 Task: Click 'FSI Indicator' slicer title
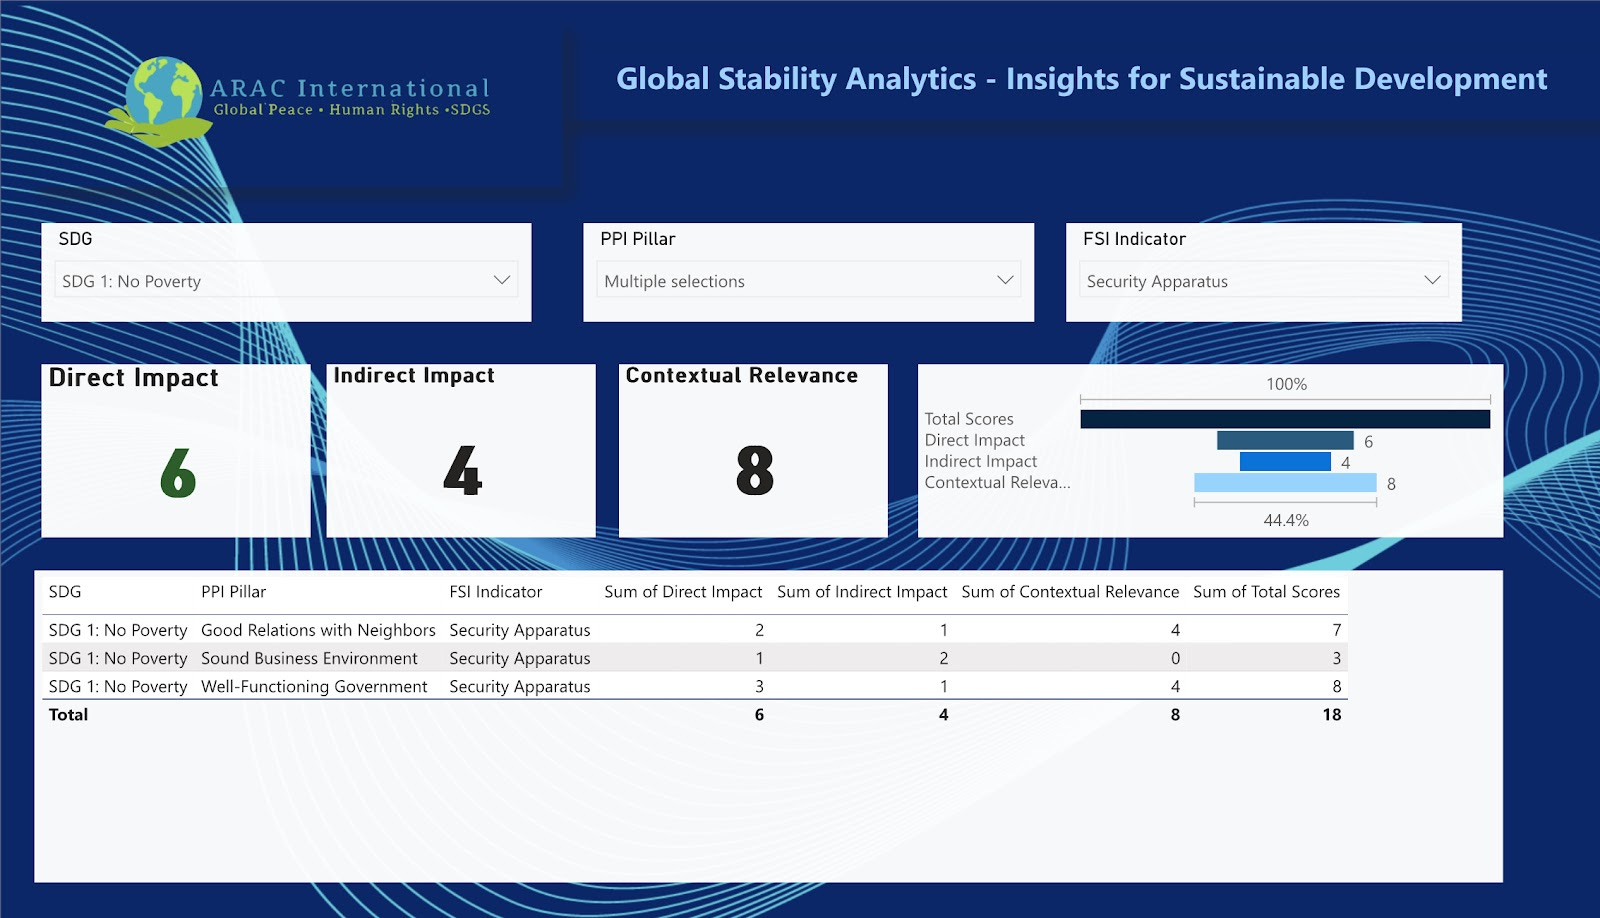[1134, 239]
